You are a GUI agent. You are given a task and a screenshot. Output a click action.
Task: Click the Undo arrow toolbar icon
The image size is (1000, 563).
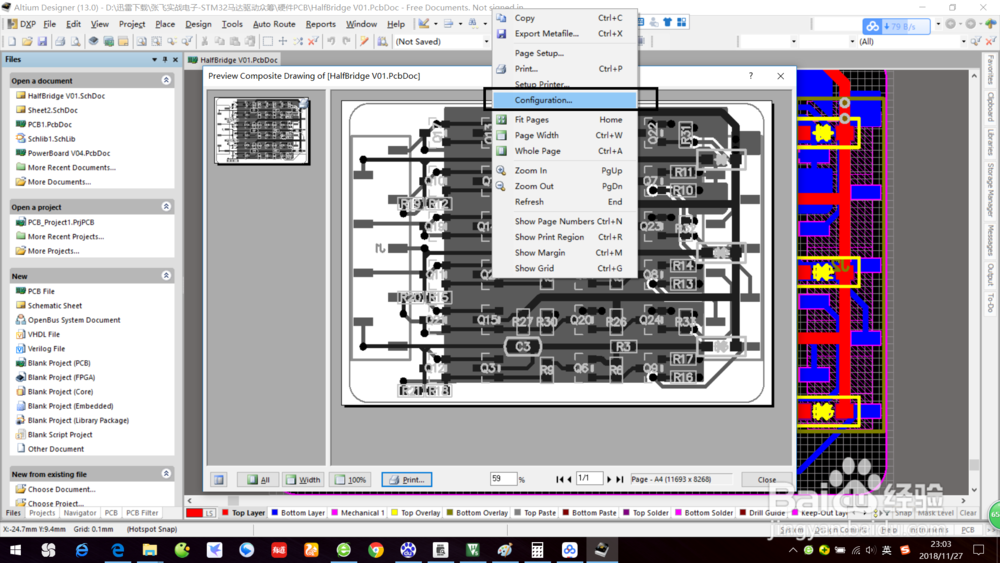pos(331,41)
